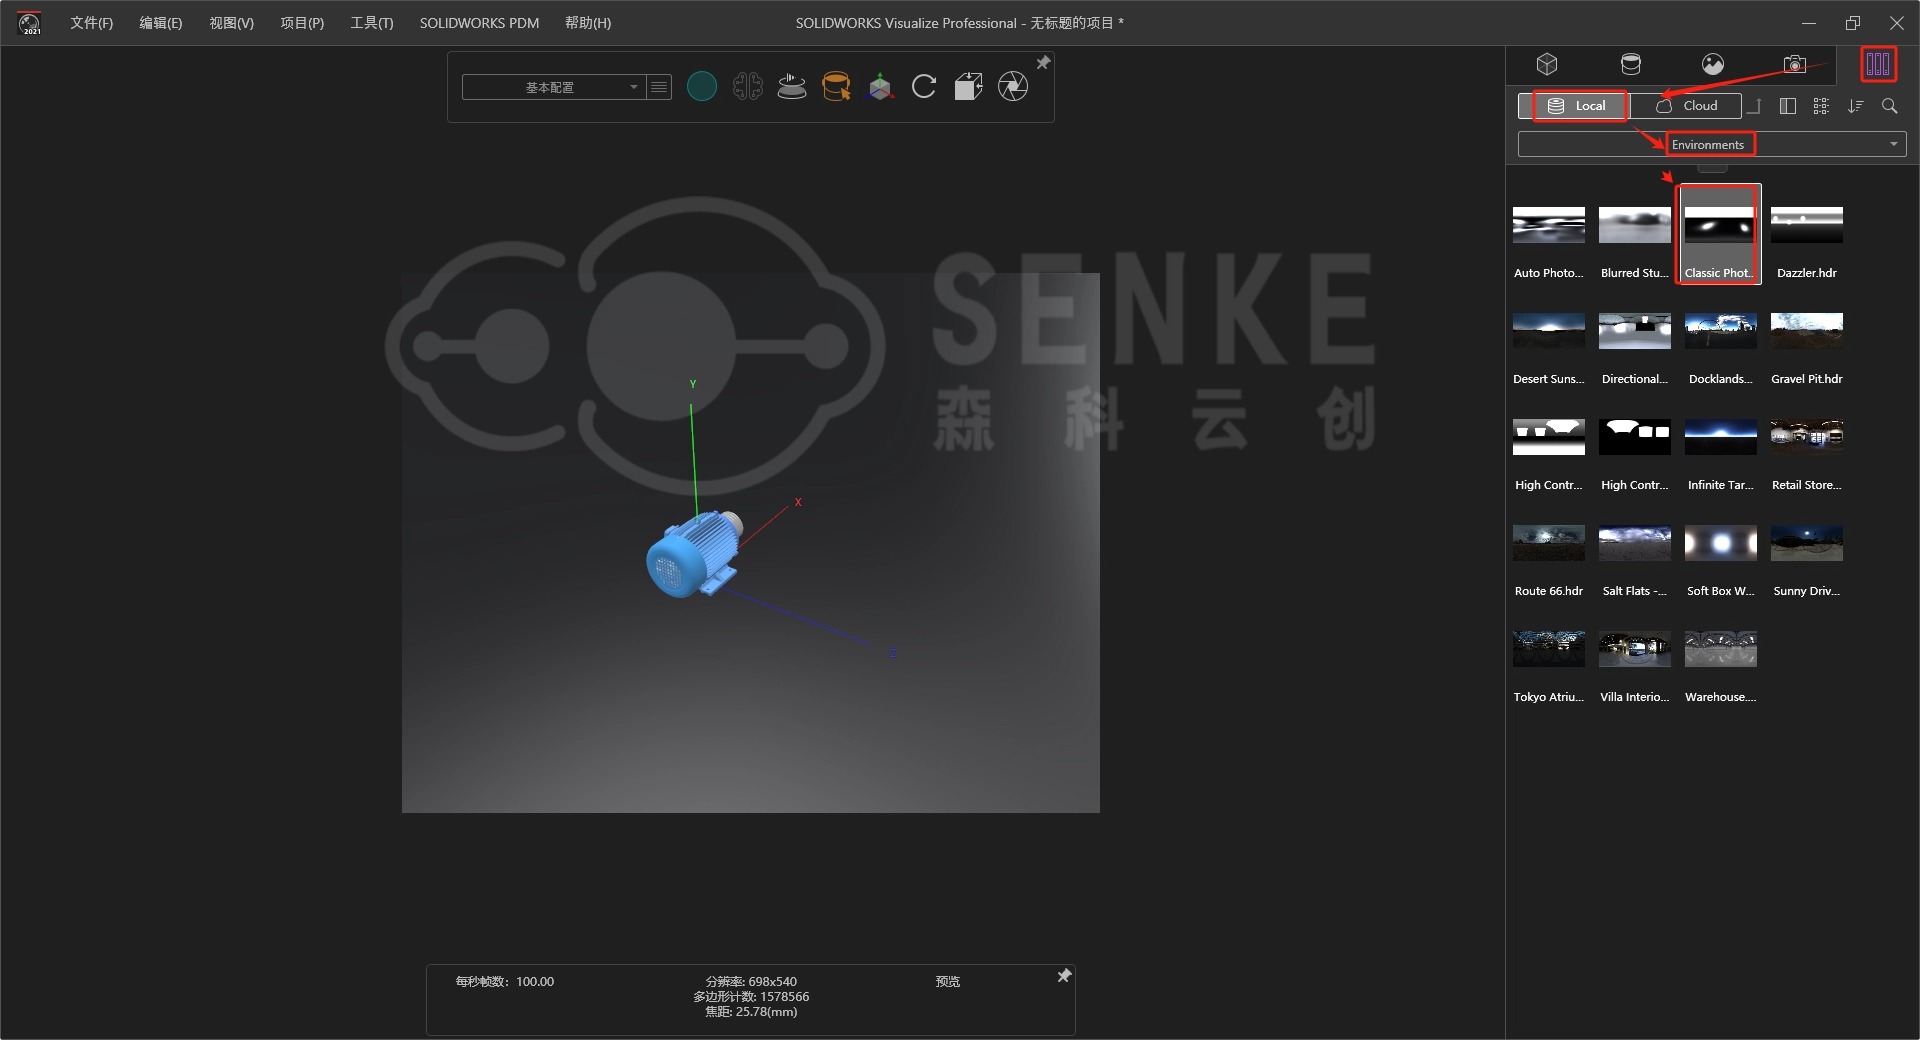Viewport: 1920px width, 1040px height.
Task: Open the Cameras tab icon
Action: [x=1795, y=65]
